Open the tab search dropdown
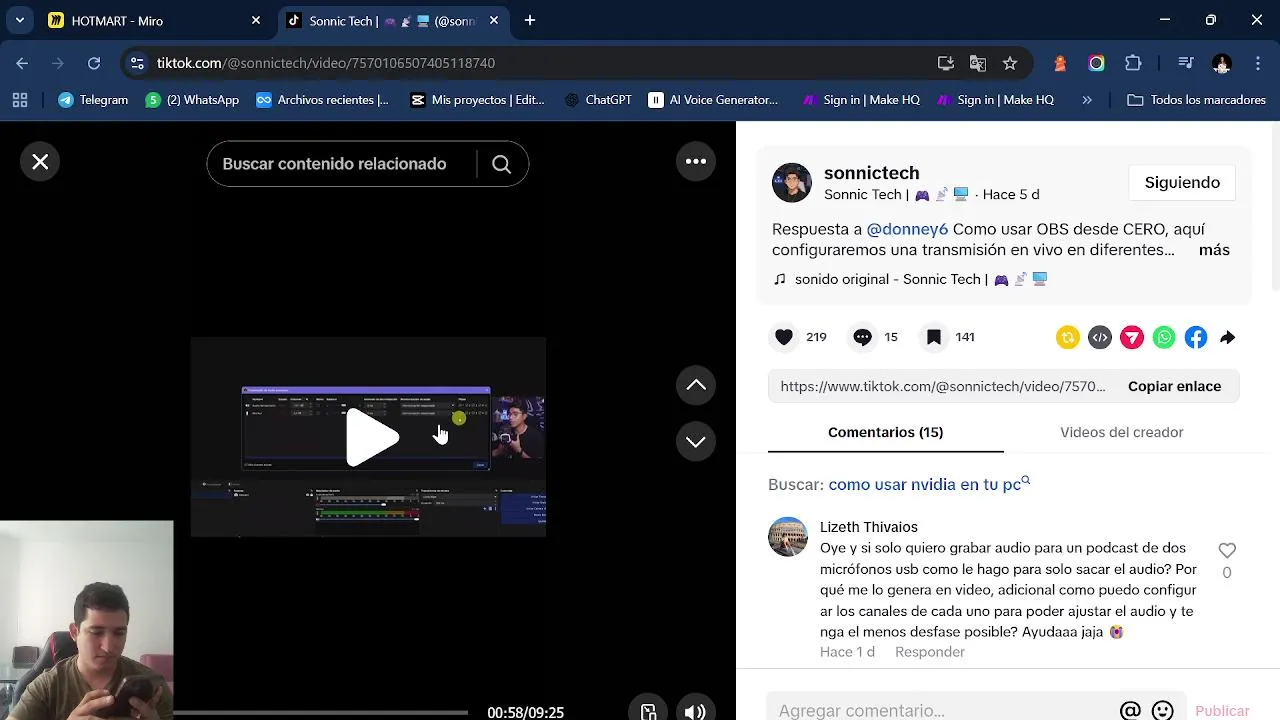The width and height of the screenshot is (1280, 720). pyautogui.click(x=19, y=20)
